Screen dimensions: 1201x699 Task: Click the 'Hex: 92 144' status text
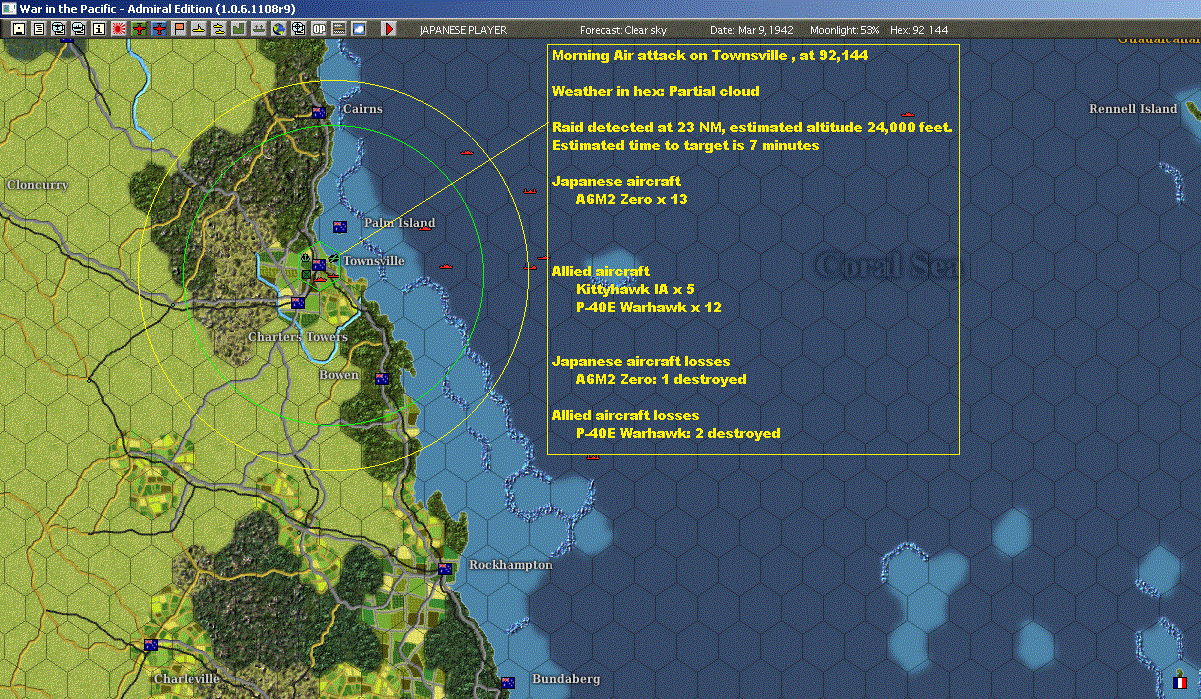point(920,30)
